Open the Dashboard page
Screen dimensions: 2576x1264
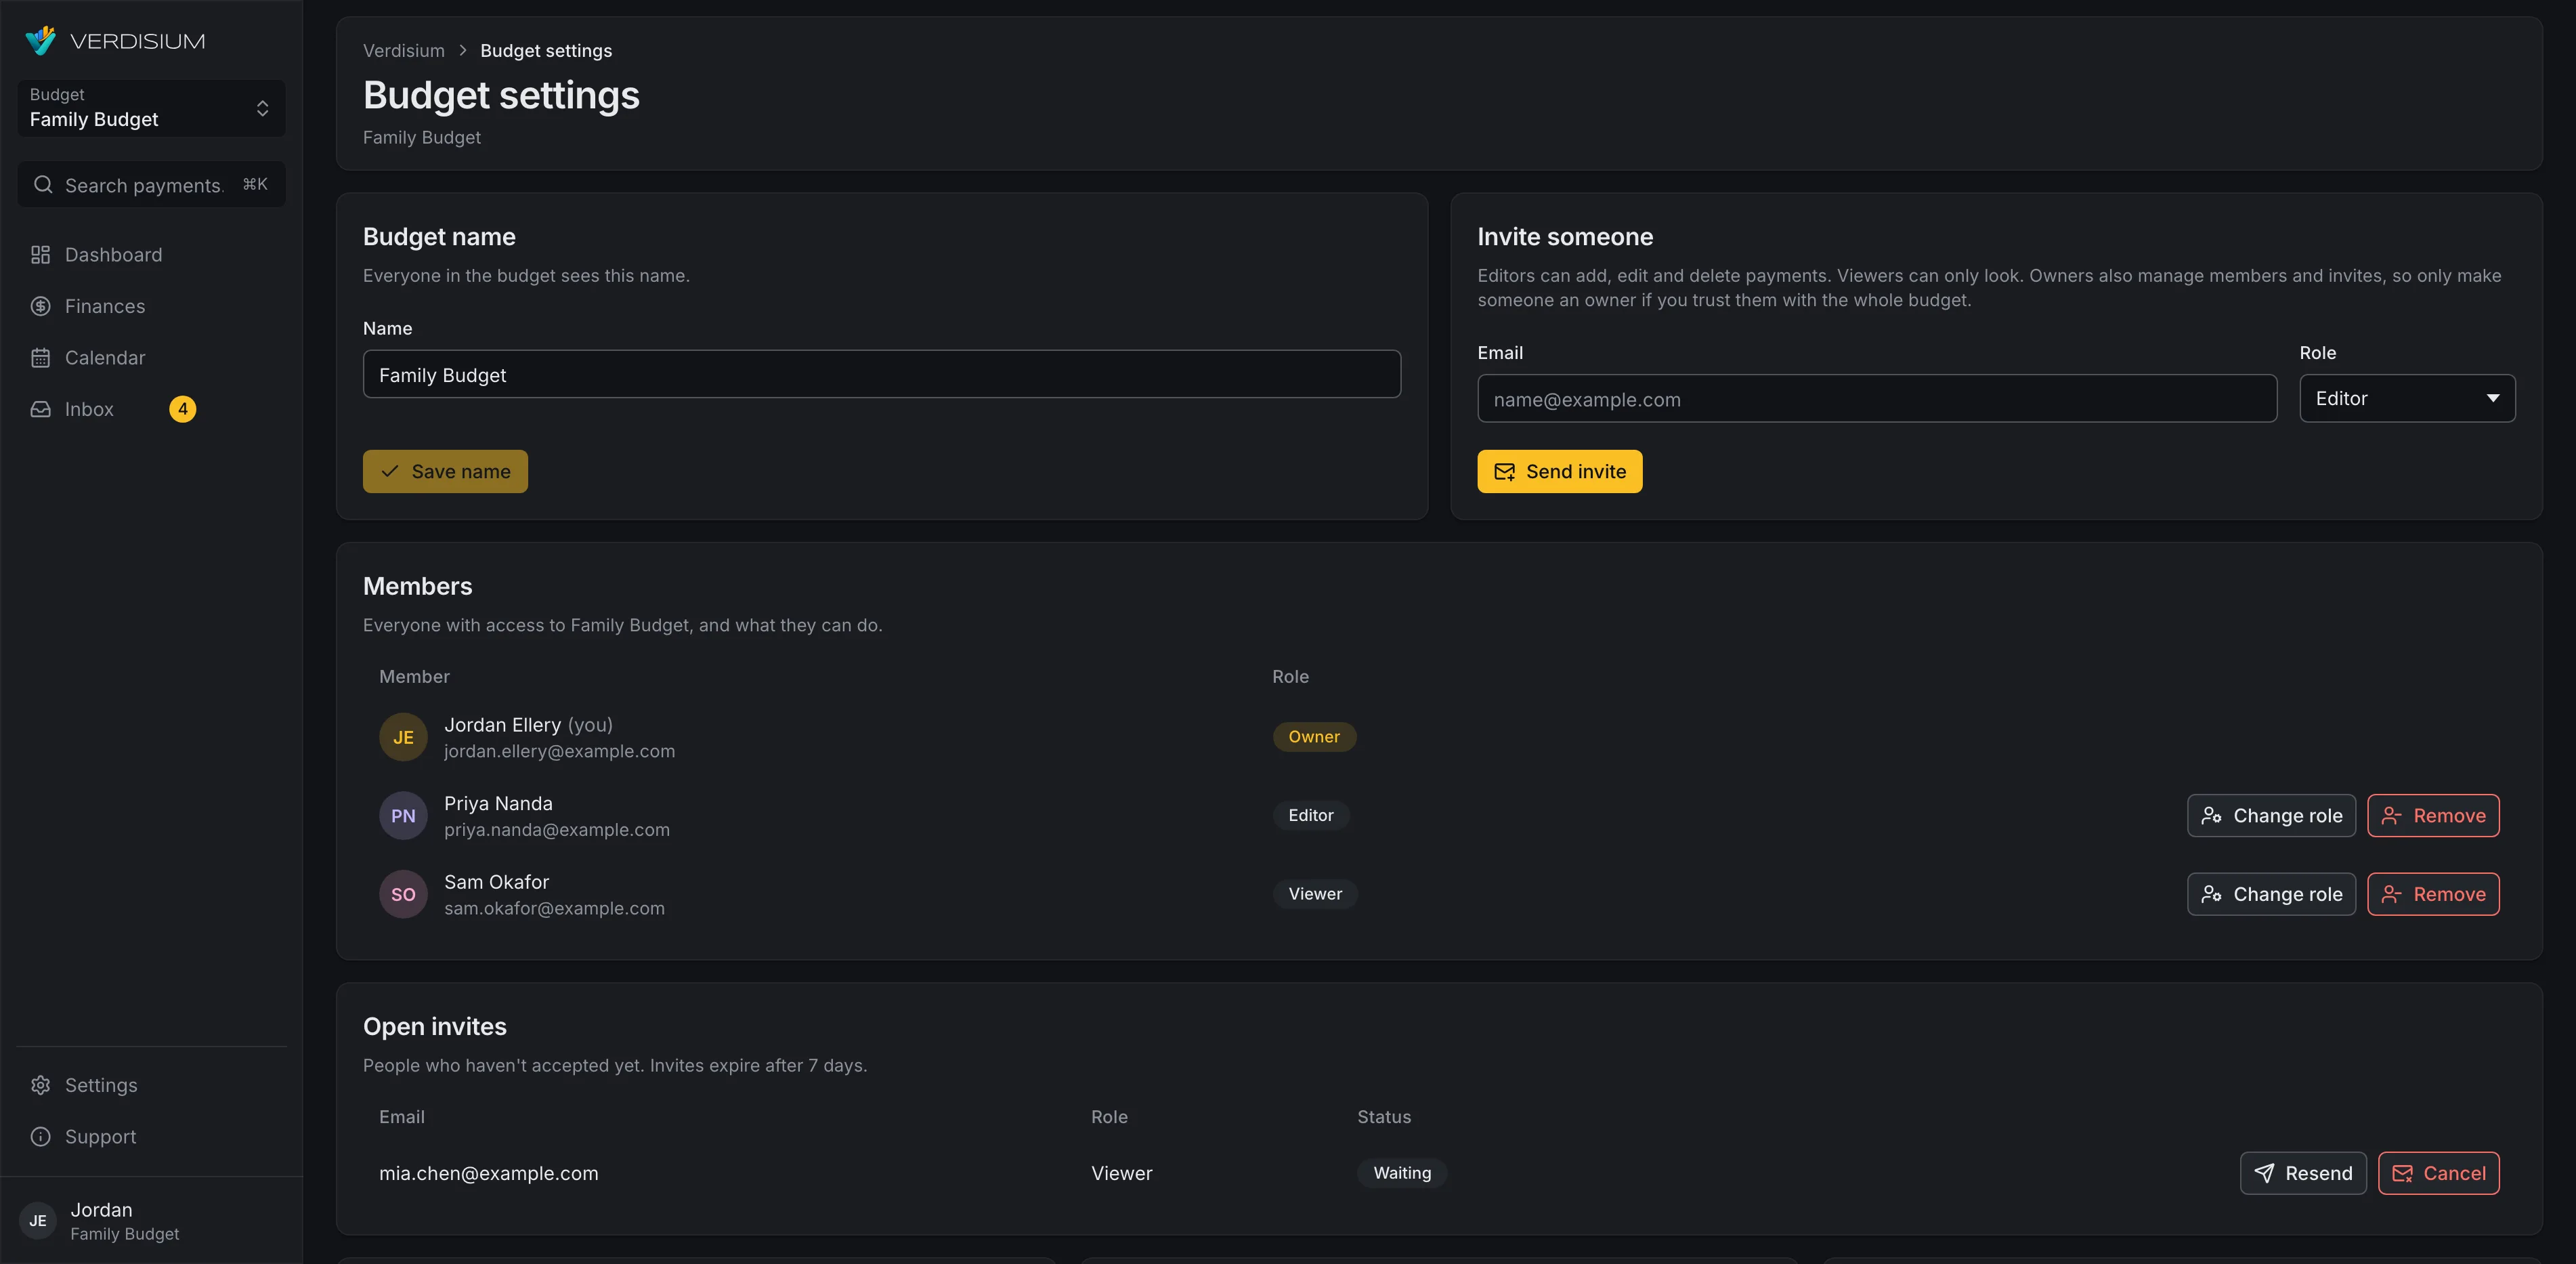[151, 255]
